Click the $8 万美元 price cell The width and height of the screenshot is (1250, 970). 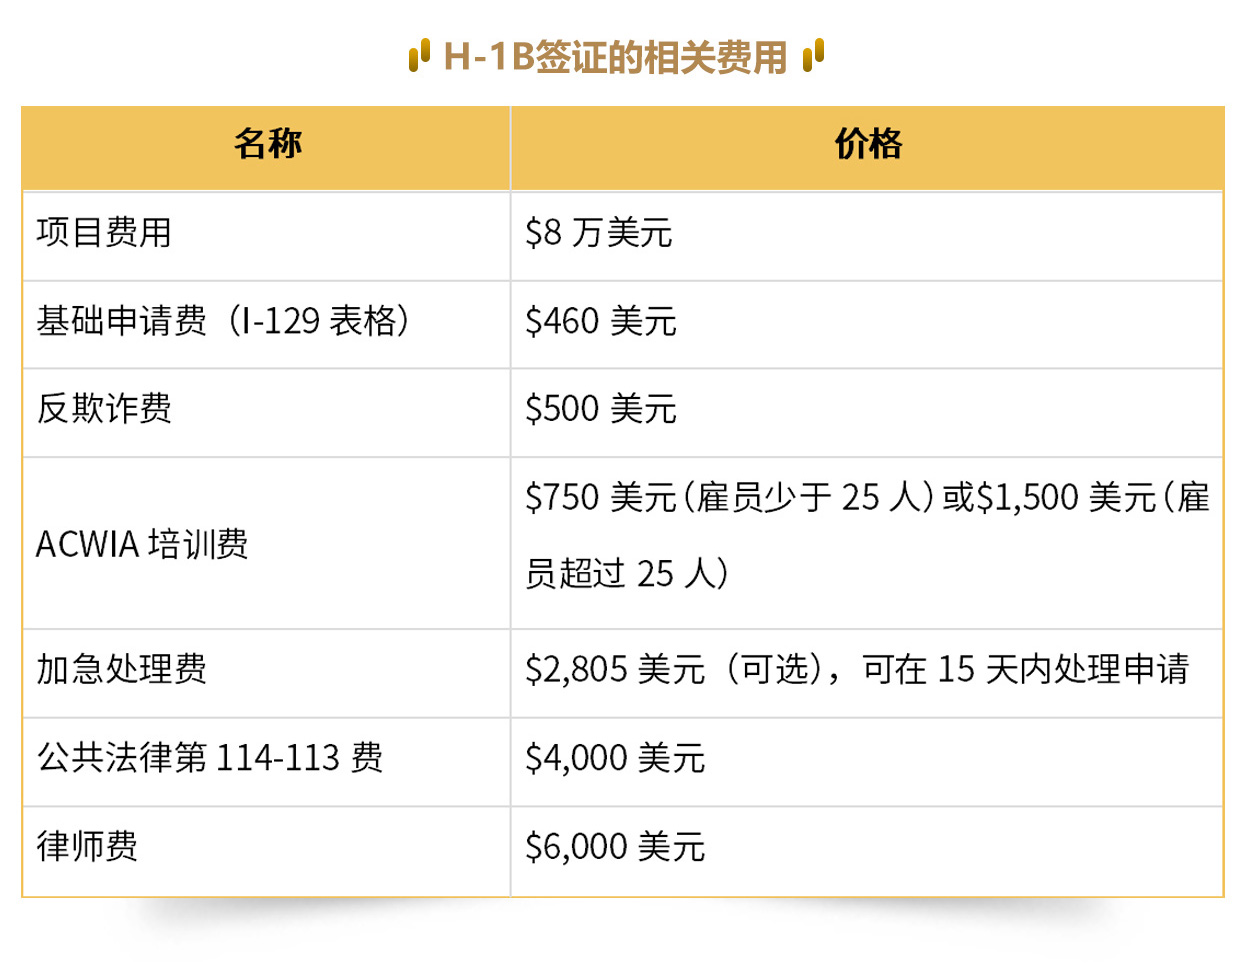point(598,233)
